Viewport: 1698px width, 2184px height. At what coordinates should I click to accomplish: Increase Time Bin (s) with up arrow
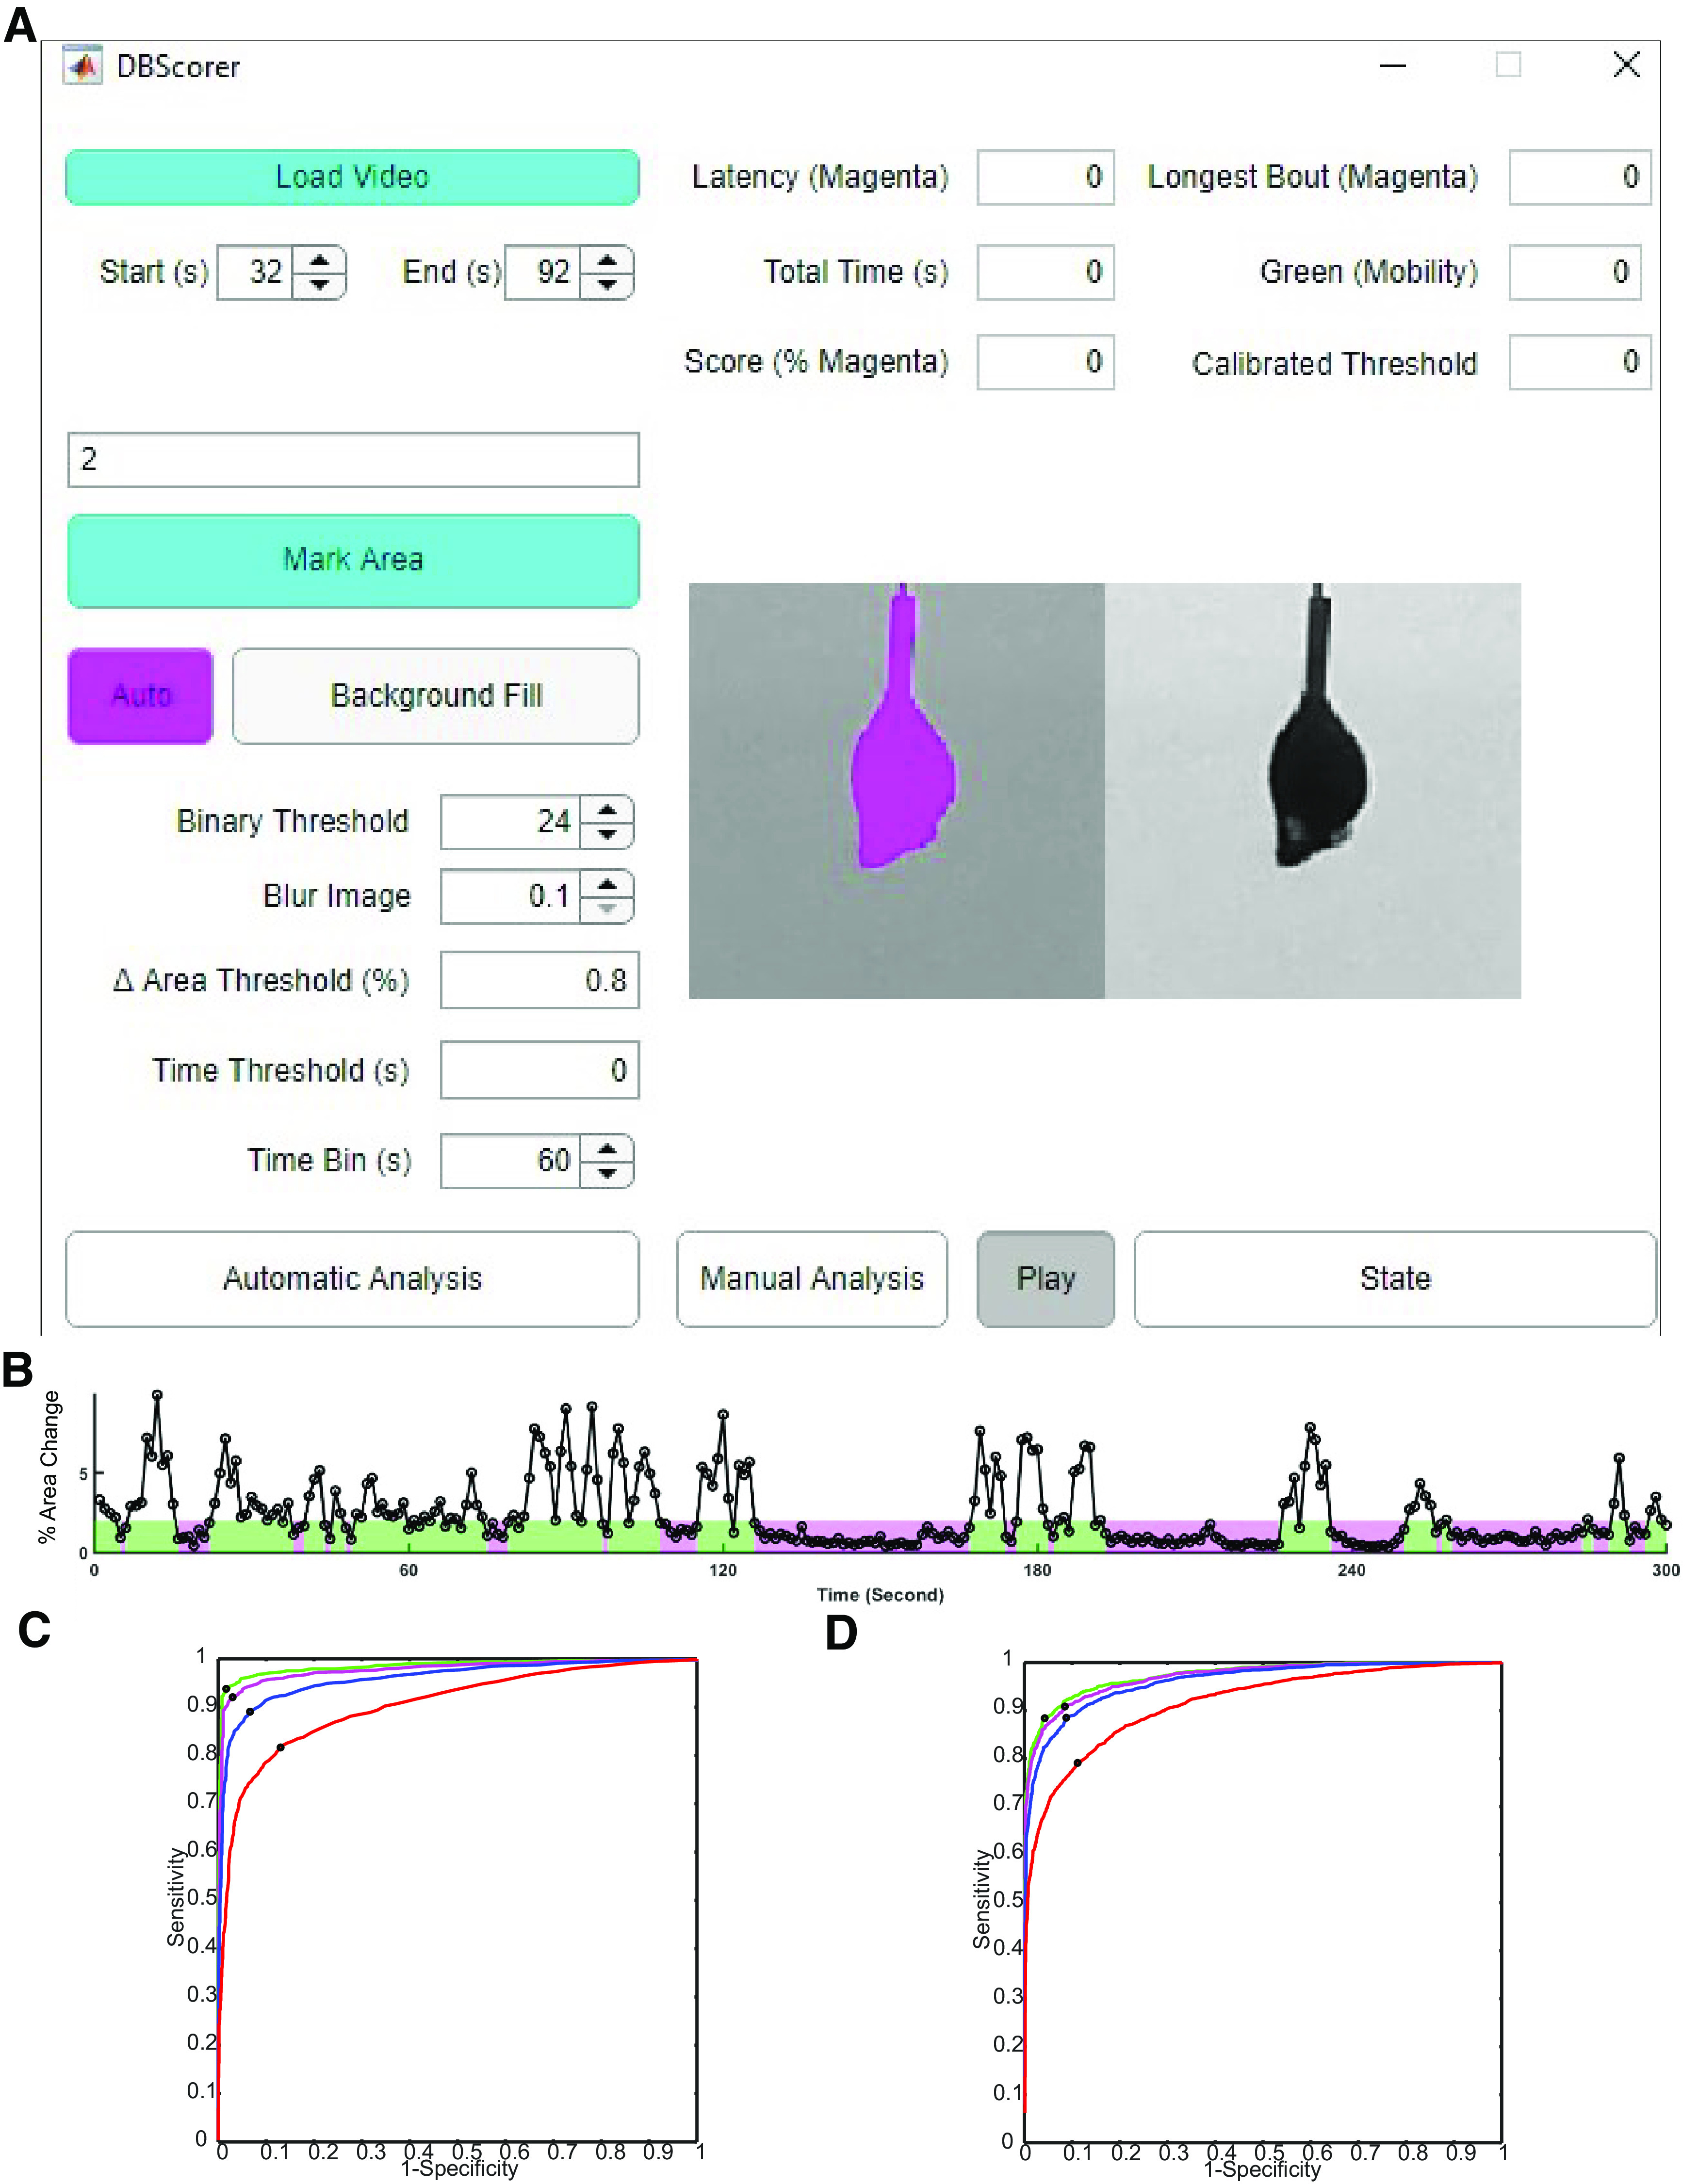pyautogui.click(x=607, y=1148)
